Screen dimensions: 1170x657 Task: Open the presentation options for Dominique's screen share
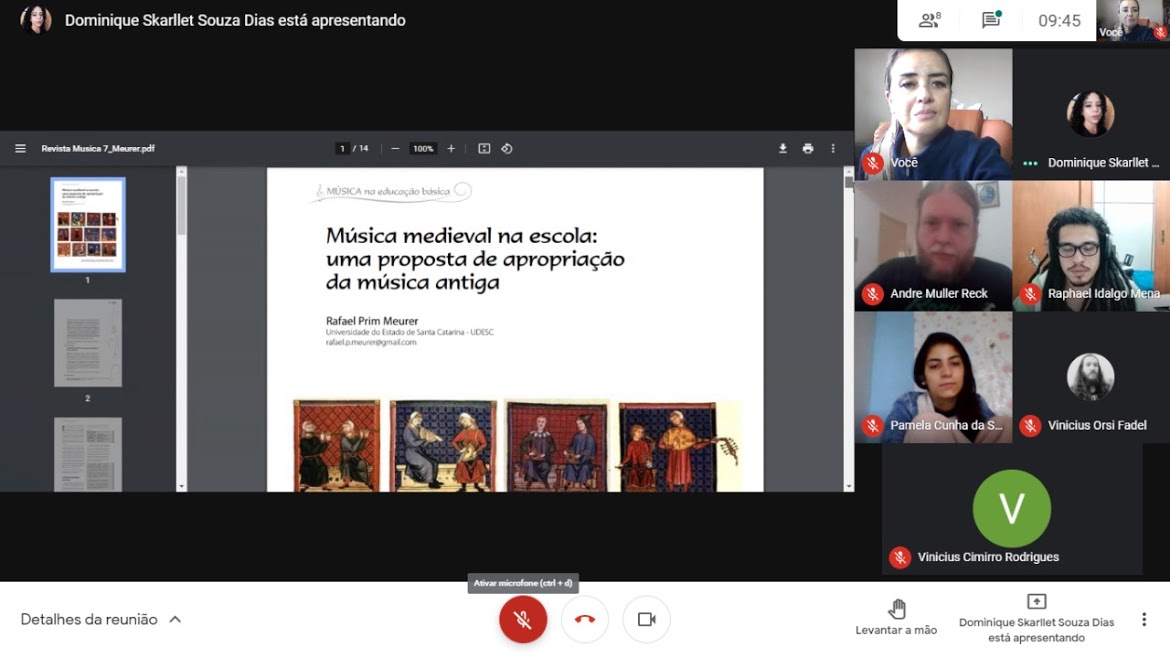click(1036, 618)
